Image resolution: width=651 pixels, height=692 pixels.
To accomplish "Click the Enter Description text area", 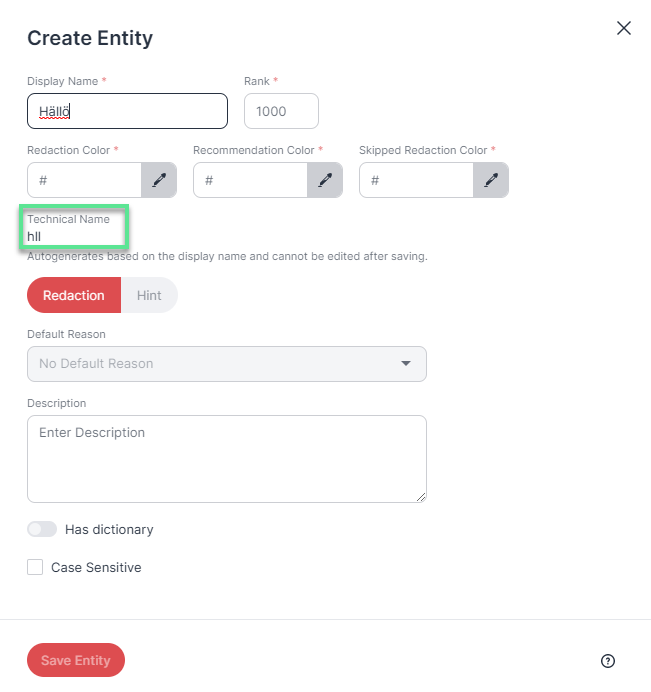I will (x=227, y=459).
